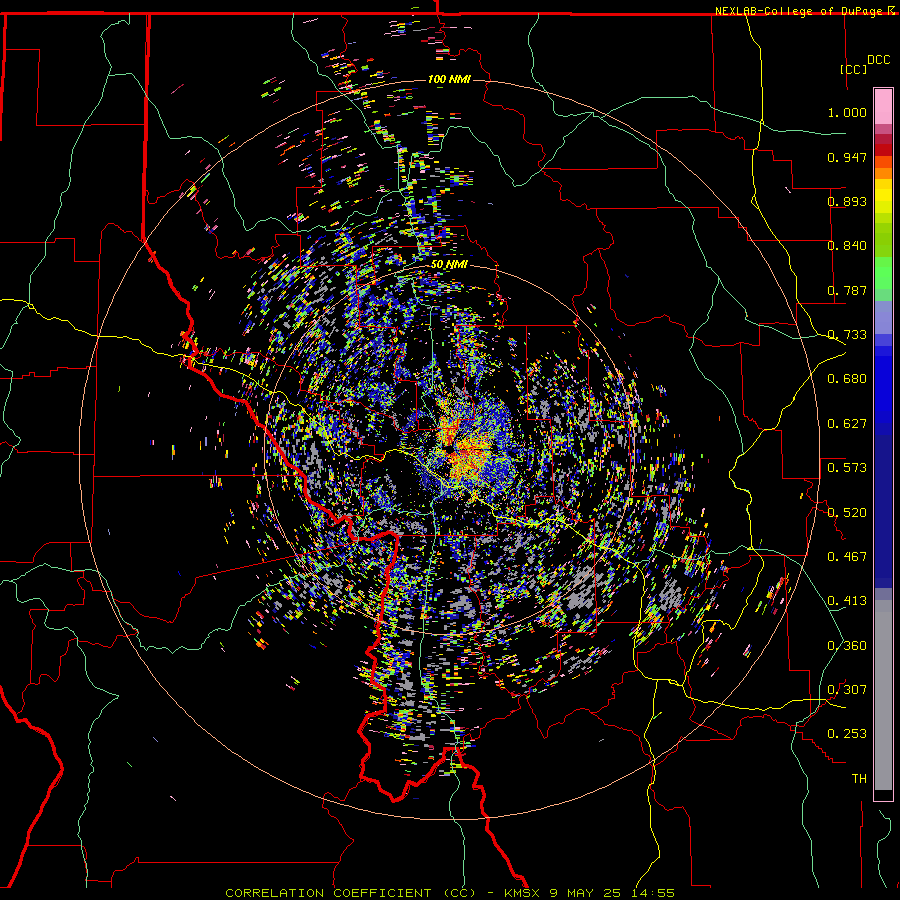Image resolution: width=900 pixels, height=900 pixels.
Task: Click the 0.627 legend value
Action: click(x=847, y=424)
